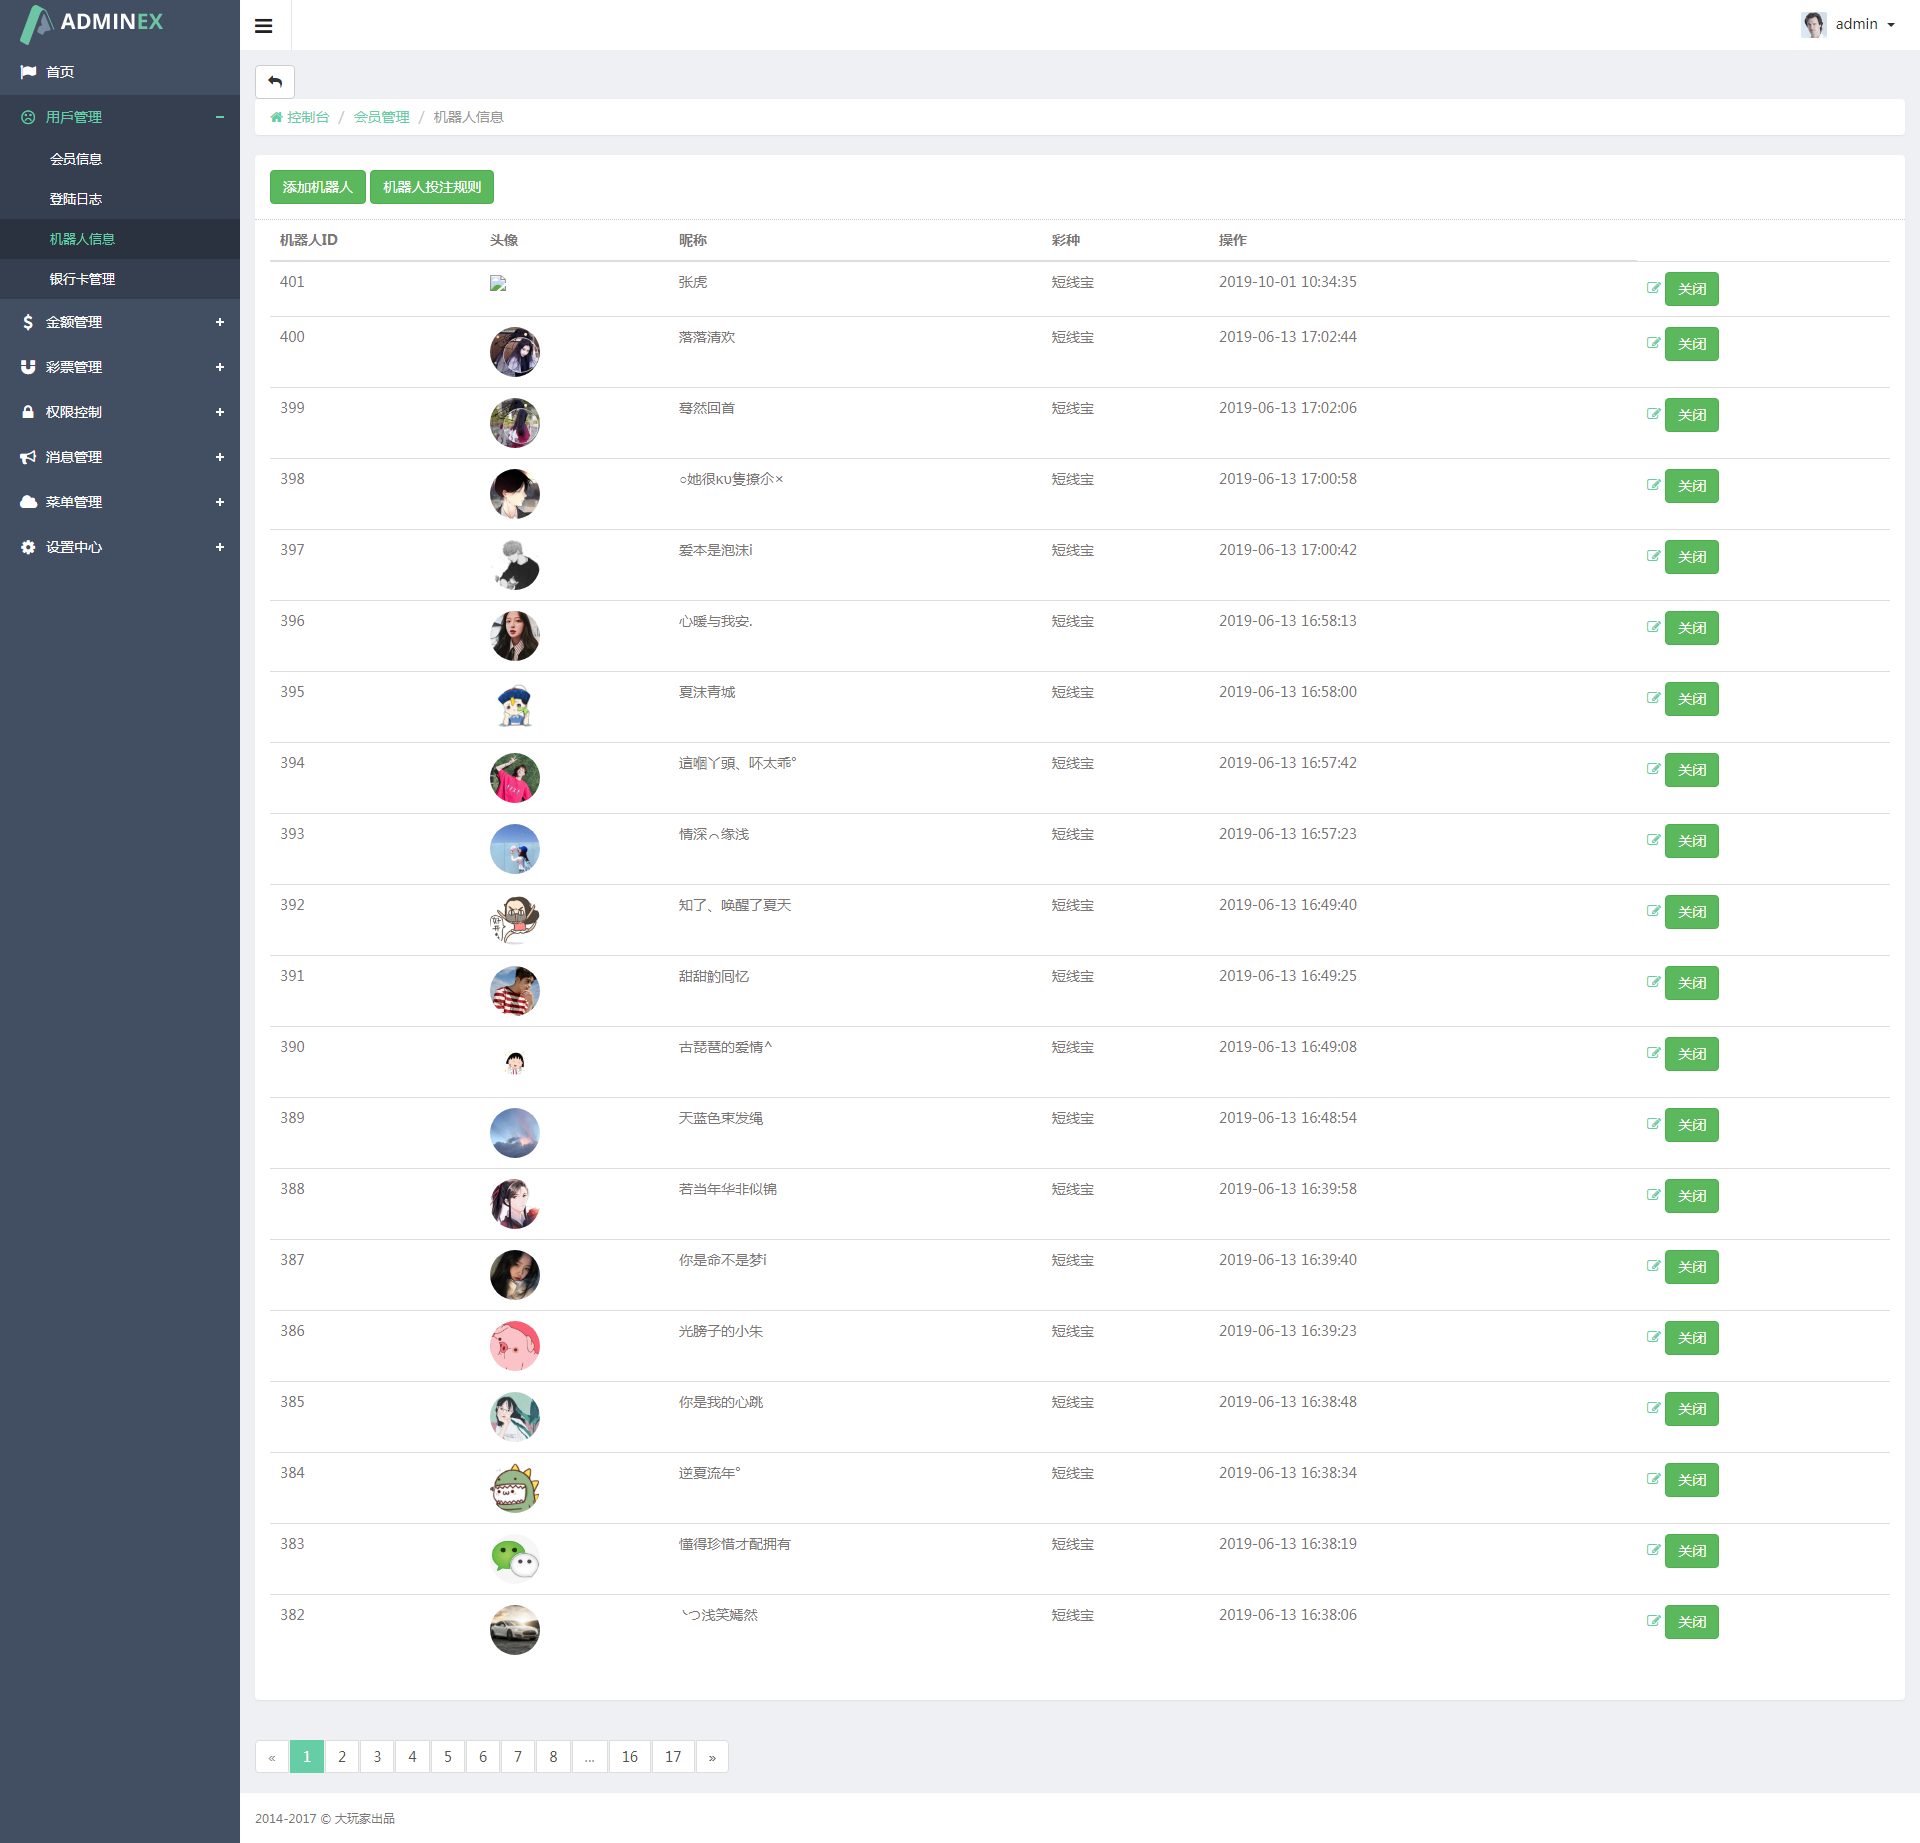Open the admin user dropdown
1920x1843 pixels.
click(x=1857, y=25)
